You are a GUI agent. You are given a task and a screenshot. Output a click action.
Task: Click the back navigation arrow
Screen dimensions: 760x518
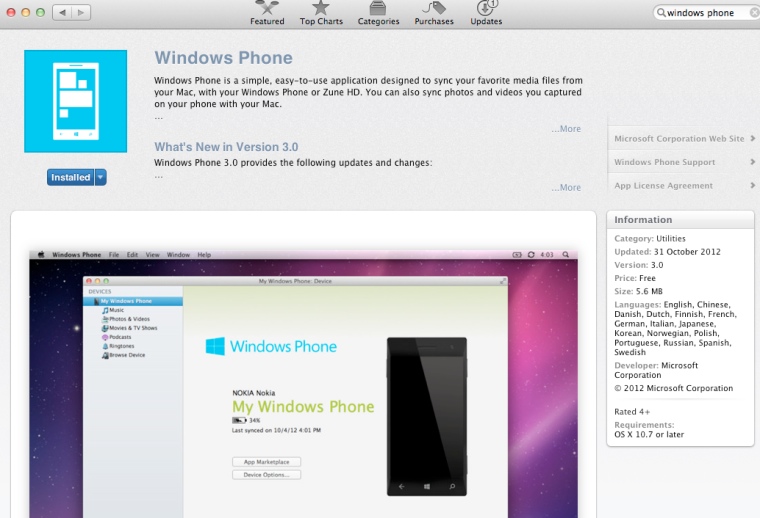pos(62,13)
